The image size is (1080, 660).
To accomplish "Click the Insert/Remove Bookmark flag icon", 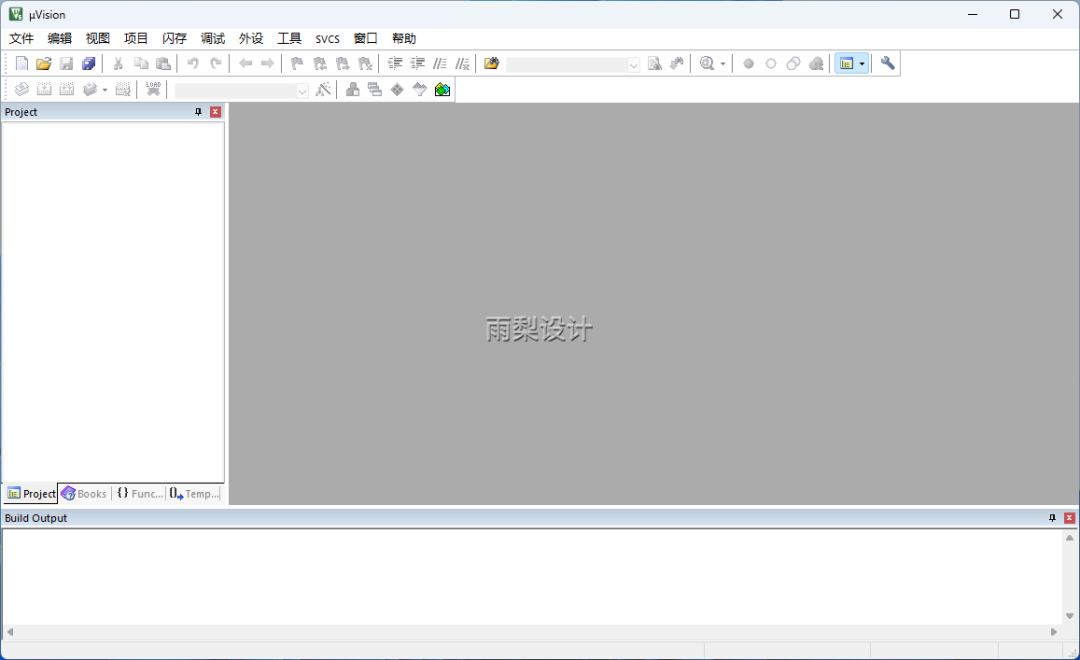I will pyautogui.click(x=296, y=63).
